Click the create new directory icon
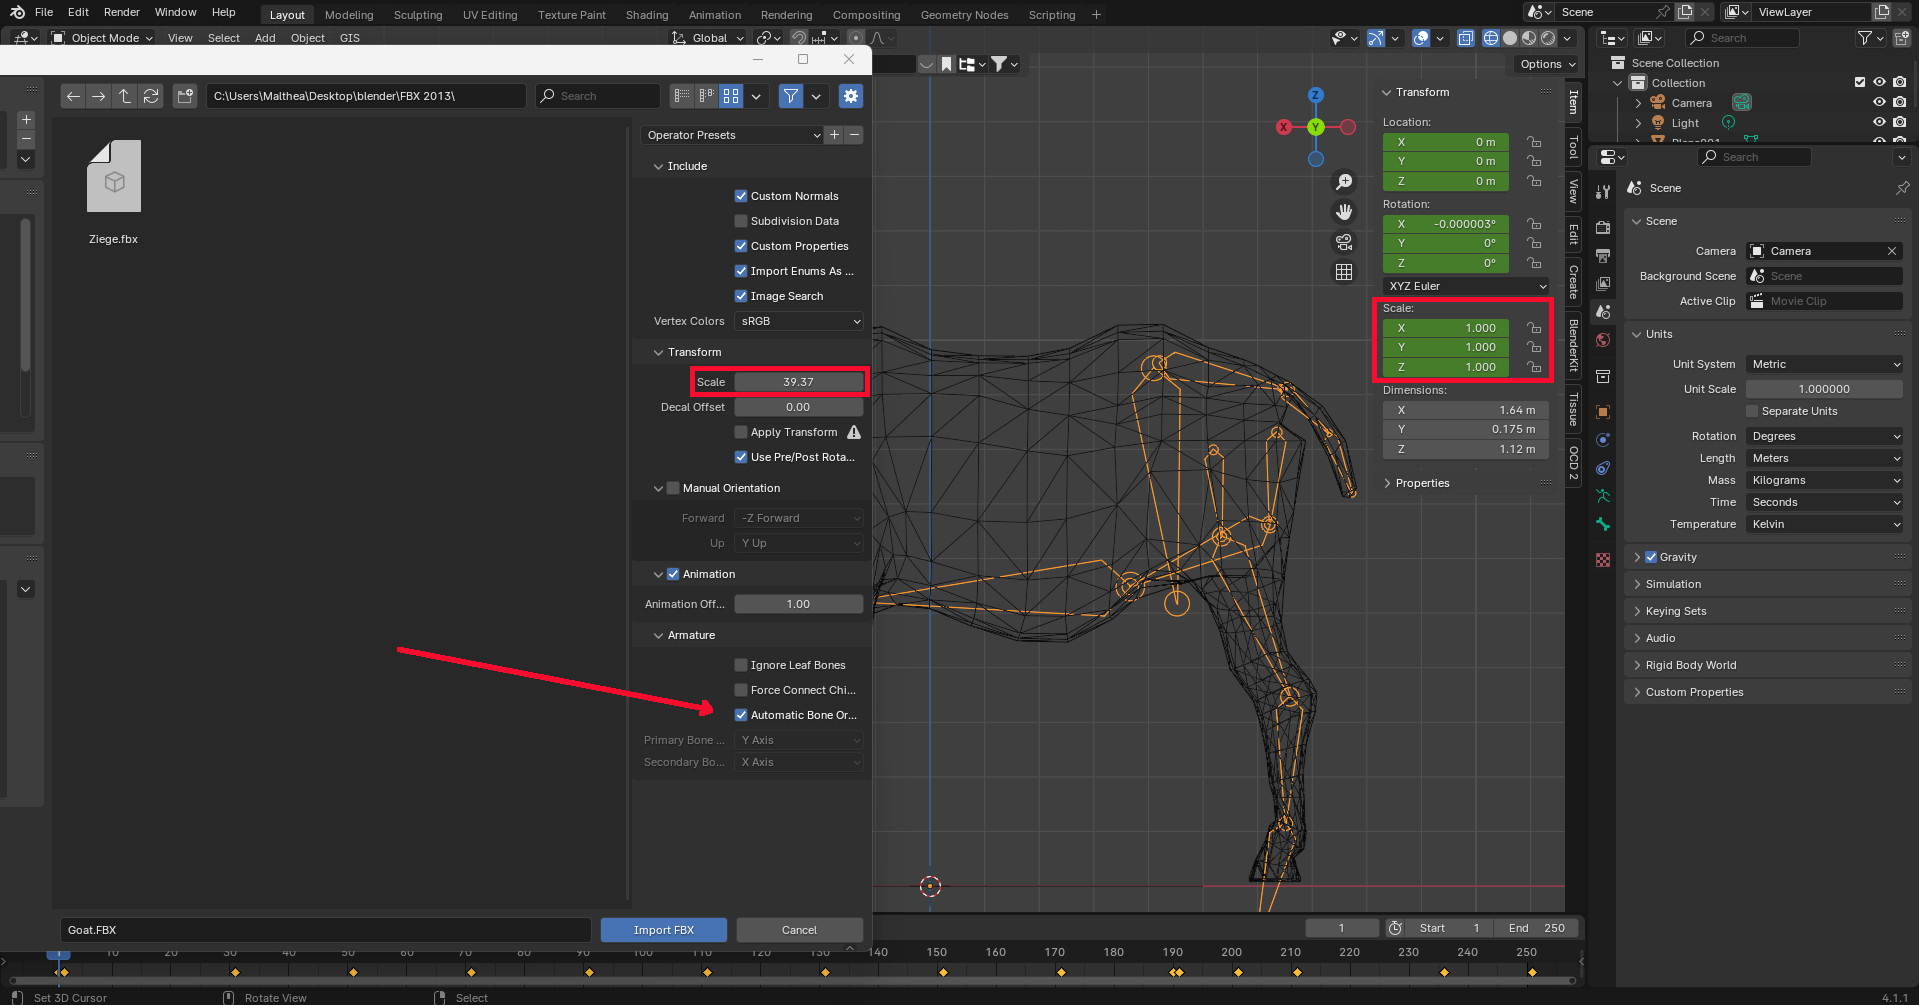This screenshot has width=1919, height=1005. point(185,96)
